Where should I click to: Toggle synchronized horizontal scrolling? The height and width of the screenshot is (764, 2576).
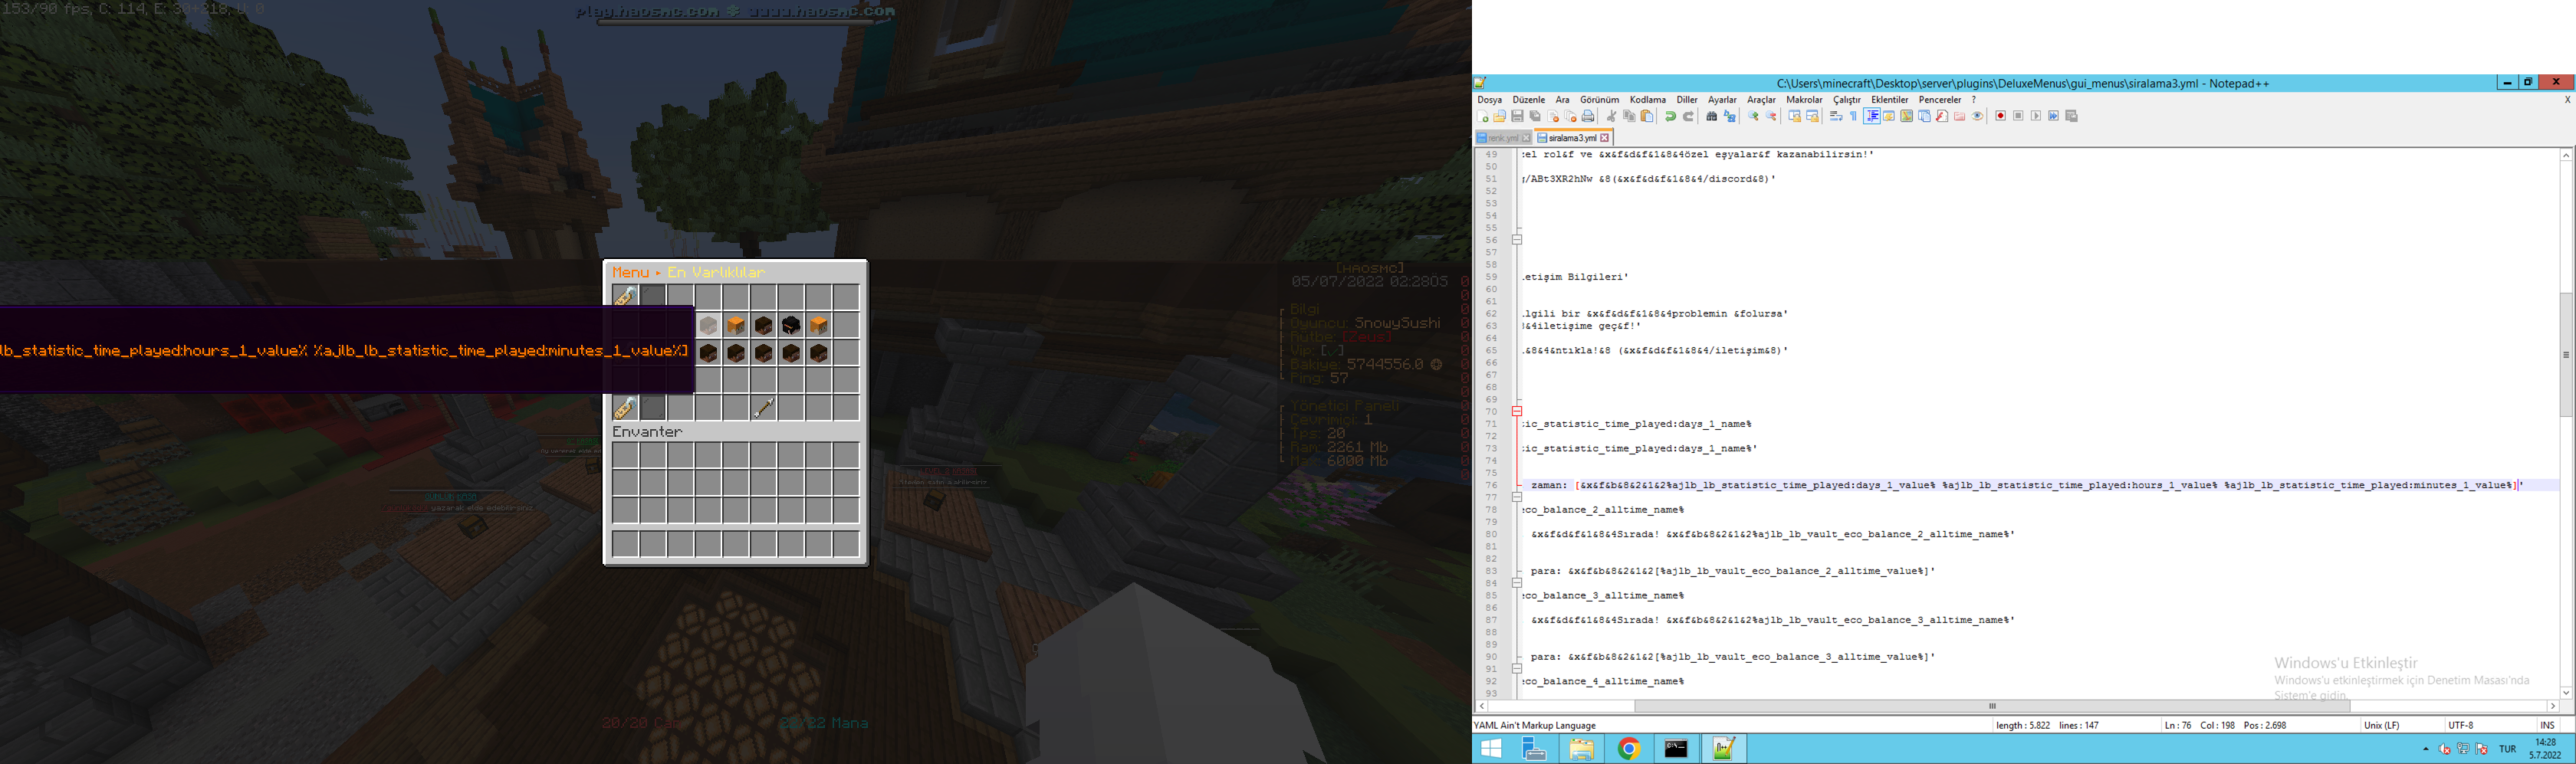coord(1813,116)
